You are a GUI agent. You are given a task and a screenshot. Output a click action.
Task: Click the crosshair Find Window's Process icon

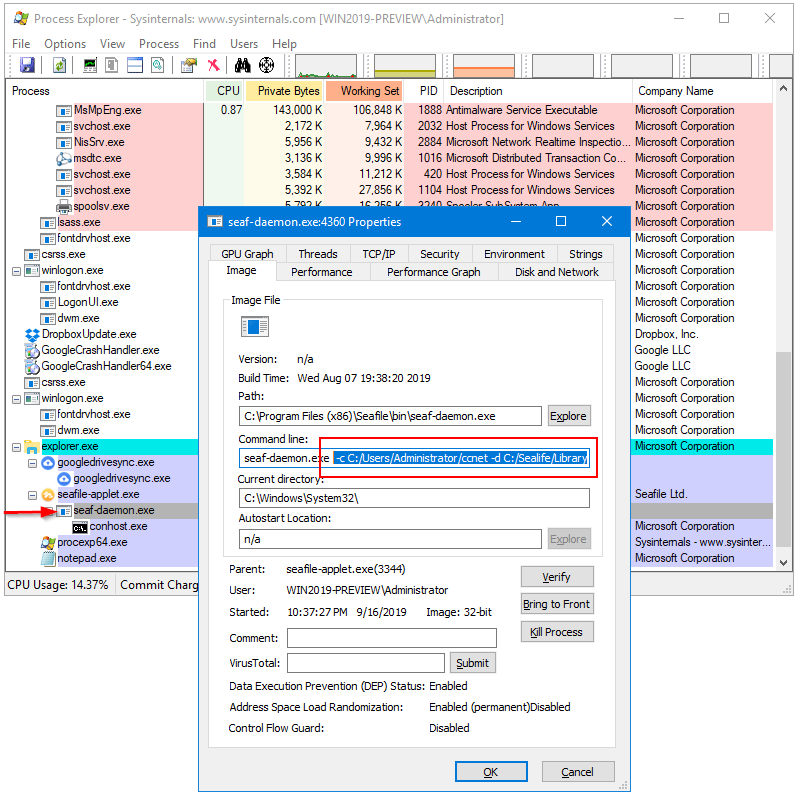267,65
